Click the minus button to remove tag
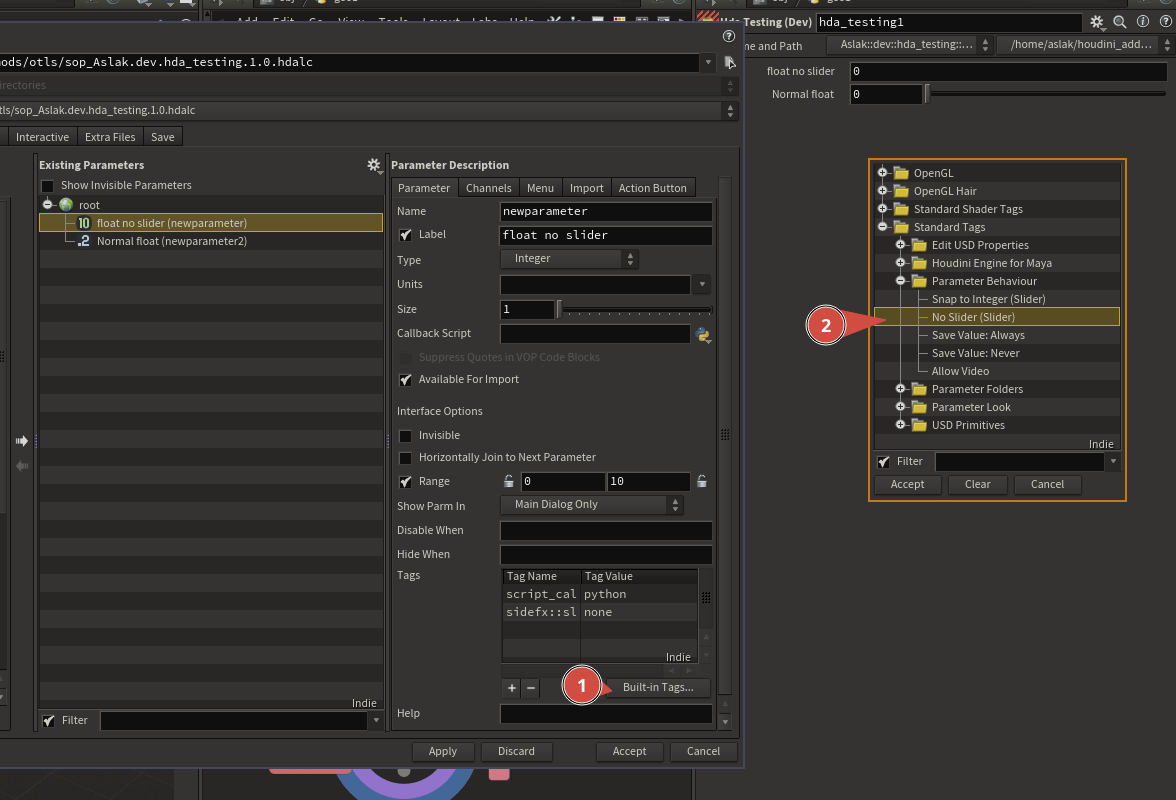 click(531, 688)
